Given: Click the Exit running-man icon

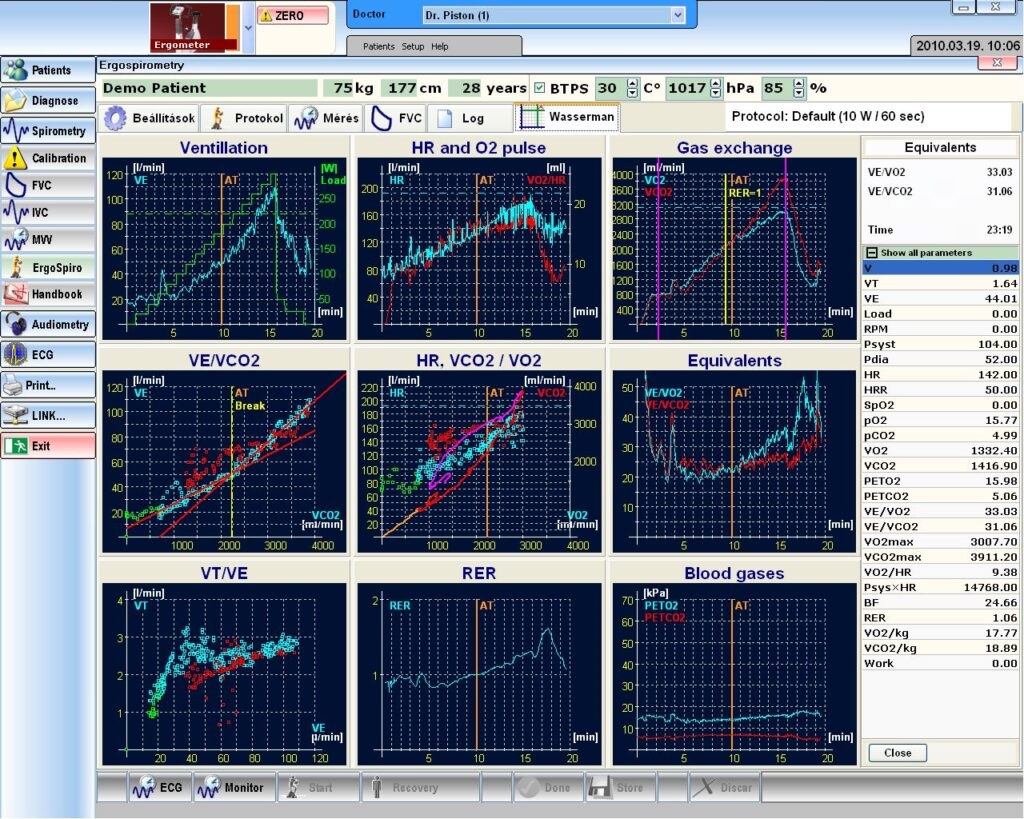Looking at the screenshot, I should (x=16, y=445).
